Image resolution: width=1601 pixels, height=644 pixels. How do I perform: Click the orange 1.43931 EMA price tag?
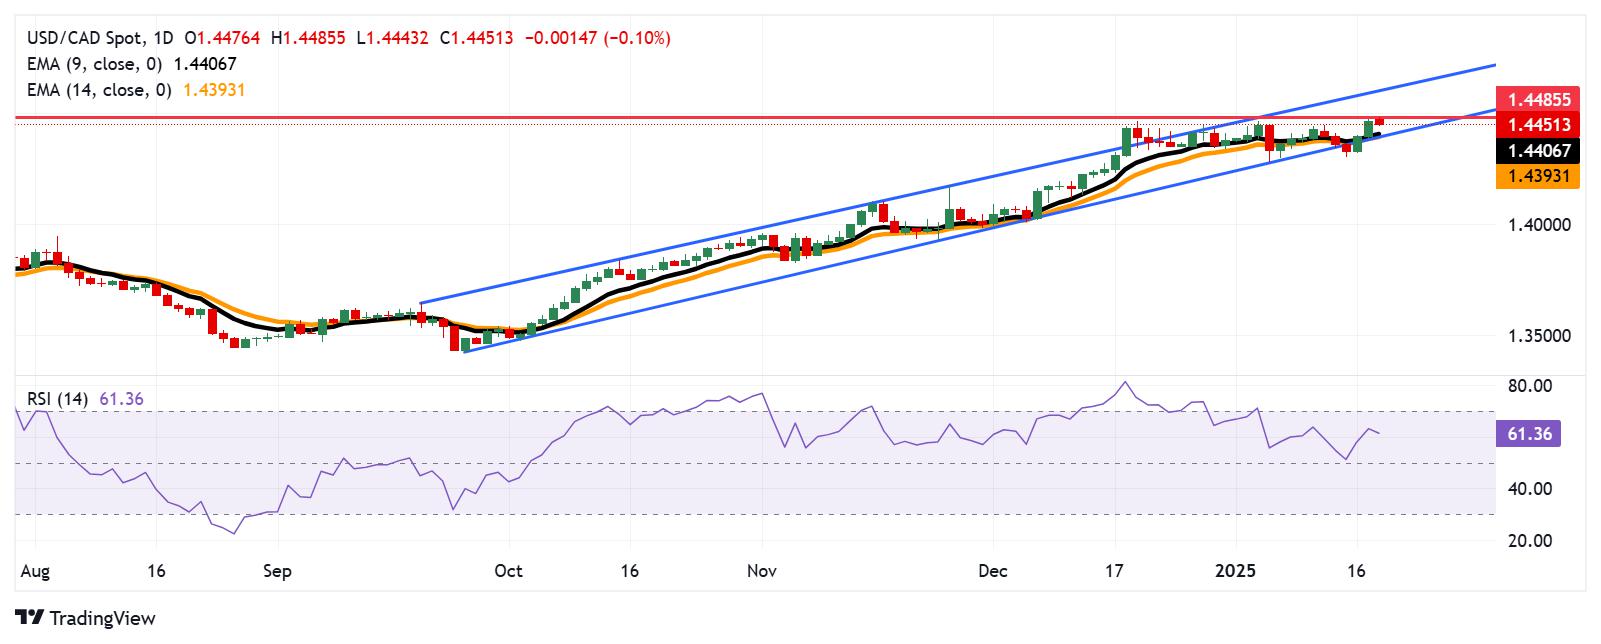(x=1540, y=176)
